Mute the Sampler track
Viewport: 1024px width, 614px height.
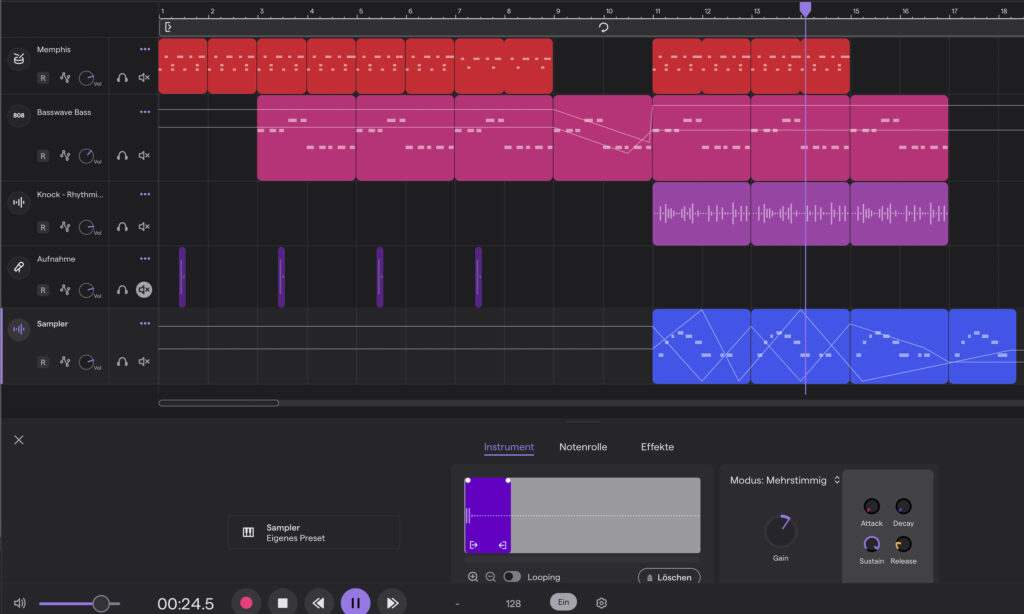(x=144, y=361)
